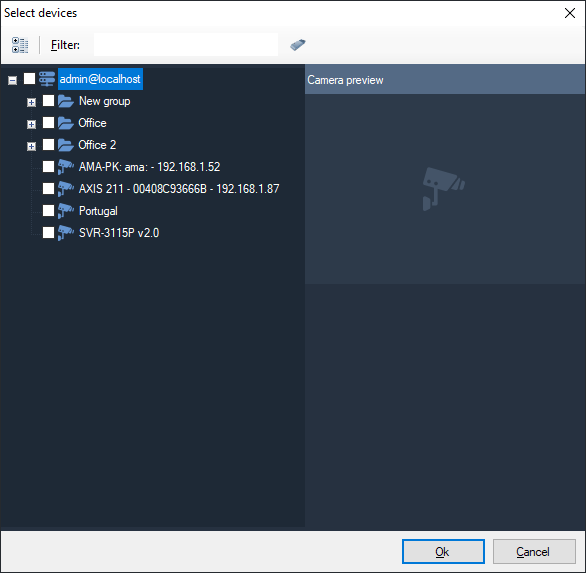Click the New group folder icon
Viewport: 586px width, 573px height.
point(66,101)
